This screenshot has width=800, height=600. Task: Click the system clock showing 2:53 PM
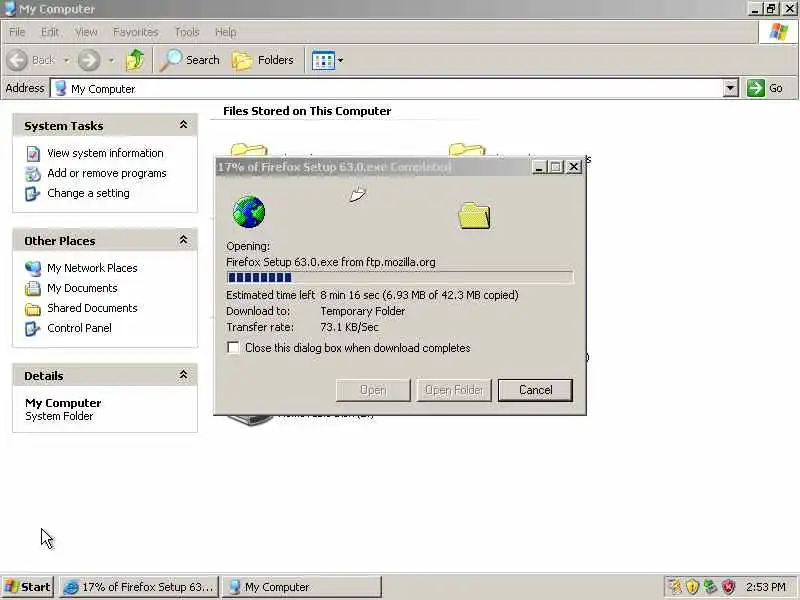(x=765, y=587)
